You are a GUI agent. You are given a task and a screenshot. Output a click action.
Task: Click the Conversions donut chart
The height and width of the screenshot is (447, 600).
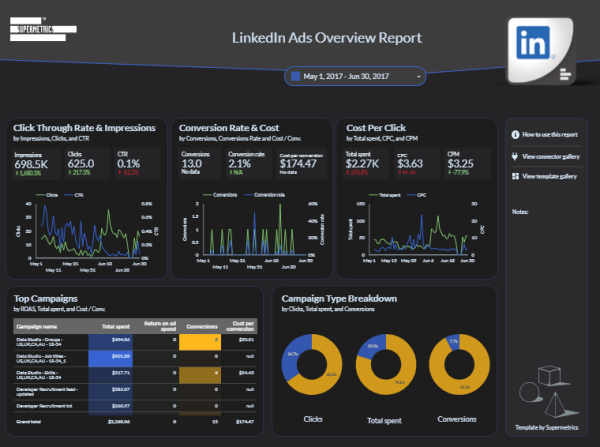459,364
